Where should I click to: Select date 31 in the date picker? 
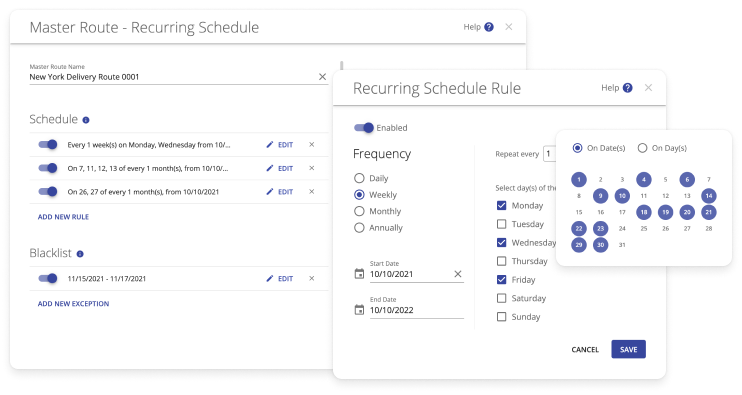point(622,245)
